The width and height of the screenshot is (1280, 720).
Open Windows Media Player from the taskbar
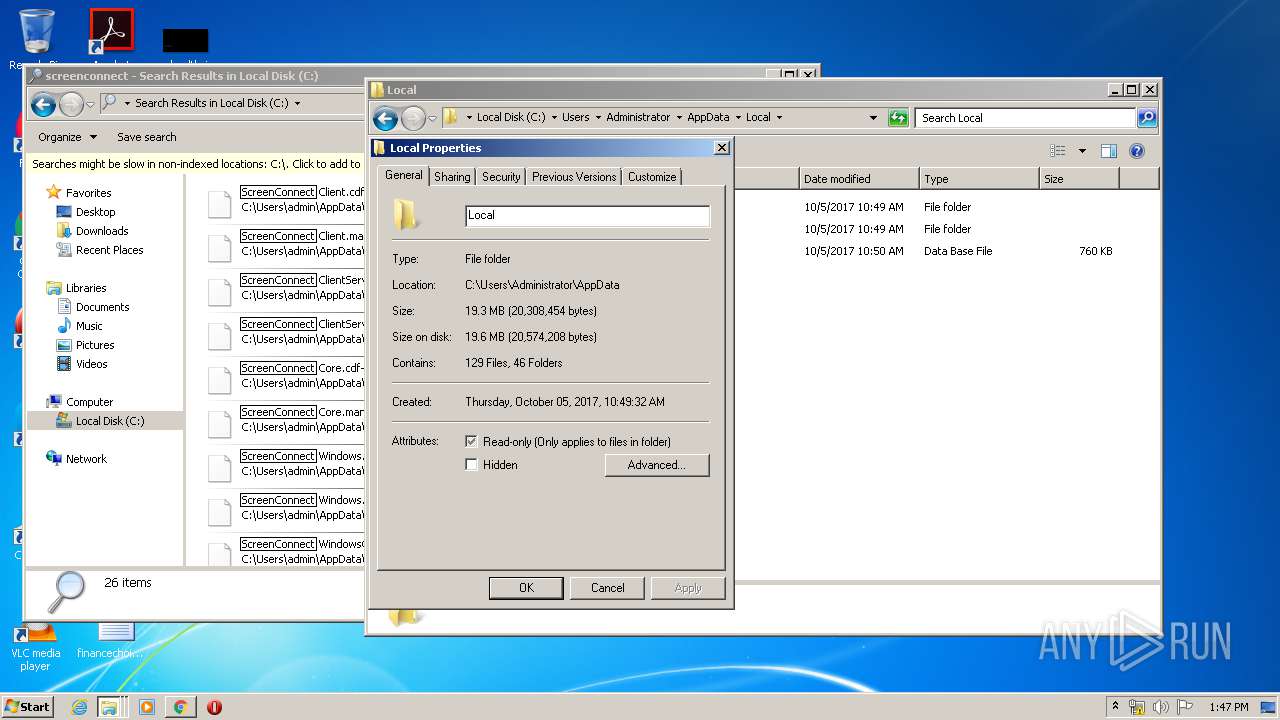tap(147, 707)
